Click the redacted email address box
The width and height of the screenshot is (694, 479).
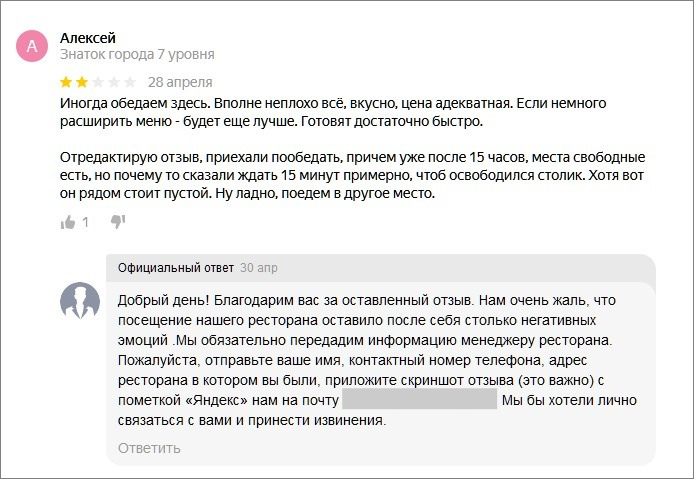[x=420, y=399]
